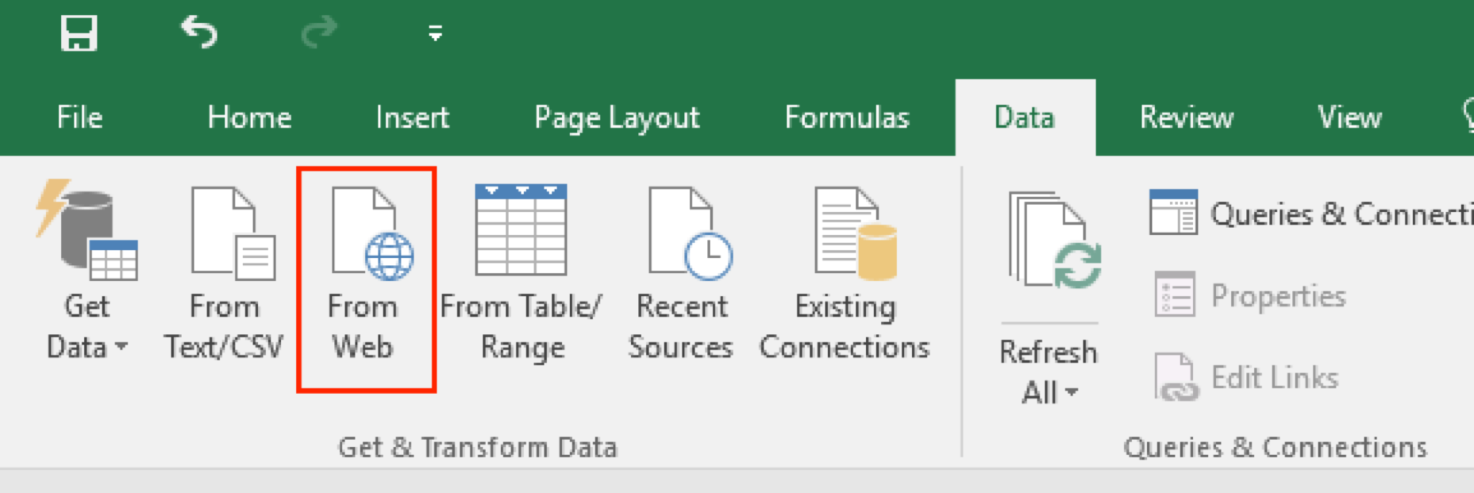Switch to the Review tab
This screenshot has height=493, width=1474.
1187,118
